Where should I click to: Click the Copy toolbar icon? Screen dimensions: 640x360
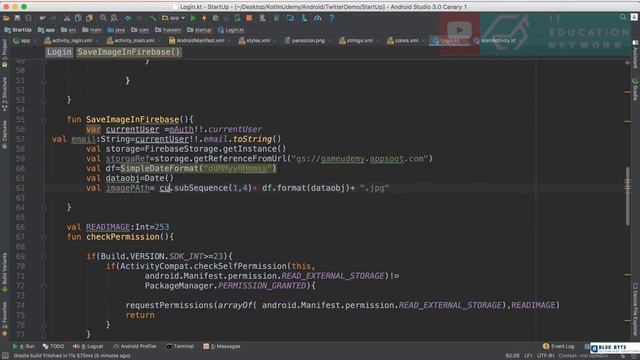(x=78, y=18)
